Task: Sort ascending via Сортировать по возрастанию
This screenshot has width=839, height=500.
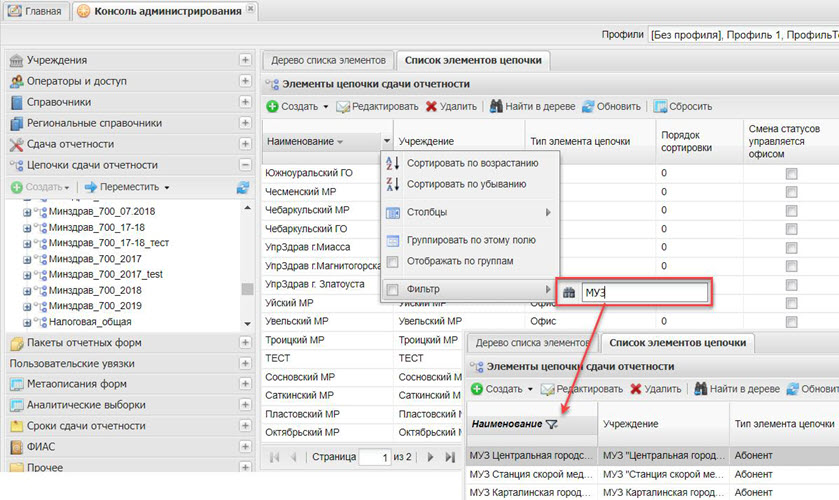Action: [x=471, y=163]
